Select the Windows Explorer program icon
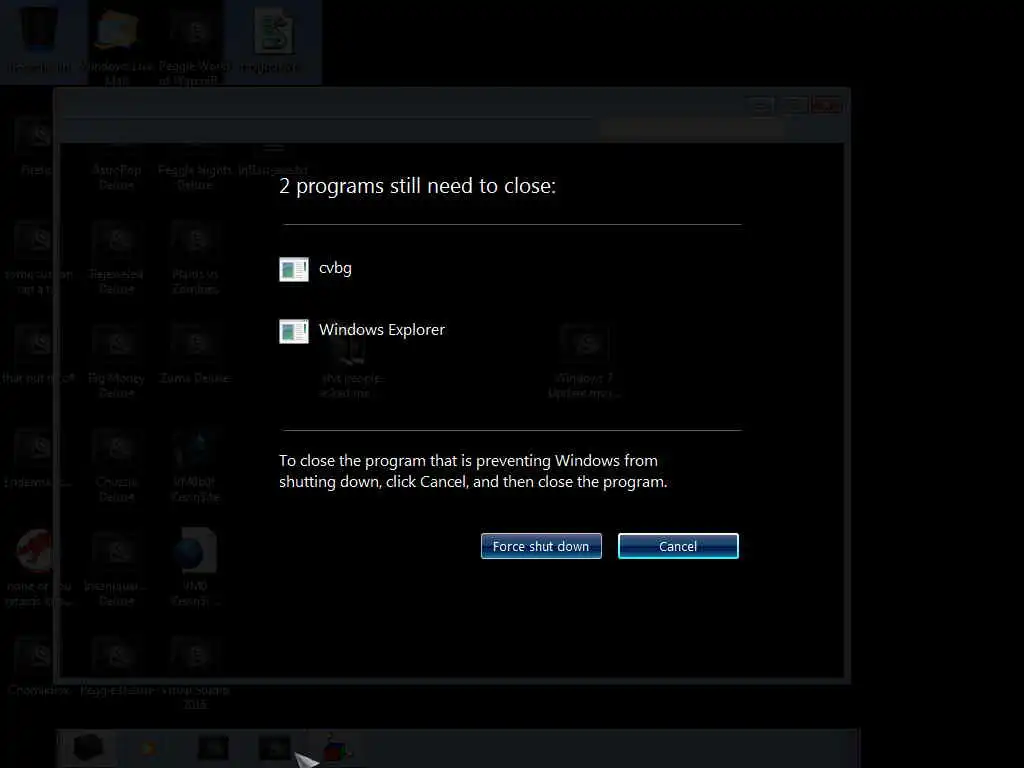Image resolution: width=1024 pixels, height=768 pixels. pos(294,331)
